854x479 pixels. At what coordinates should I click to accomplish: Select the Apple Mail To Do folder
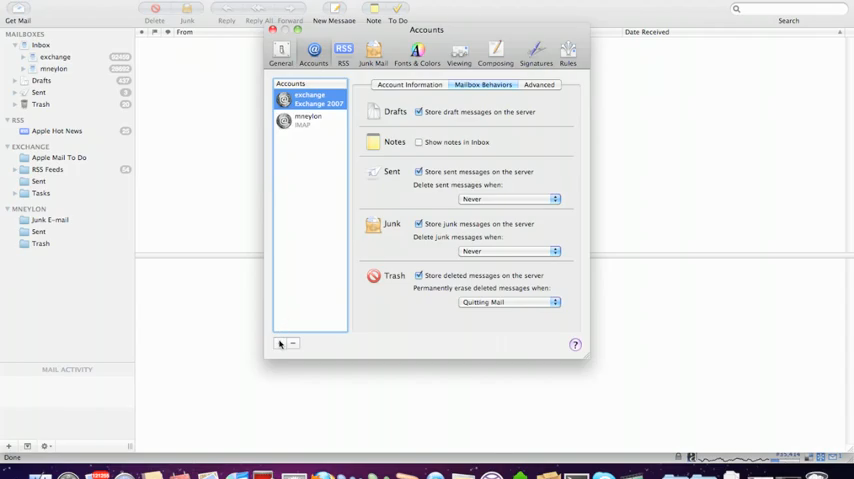(x=59, y=157)
